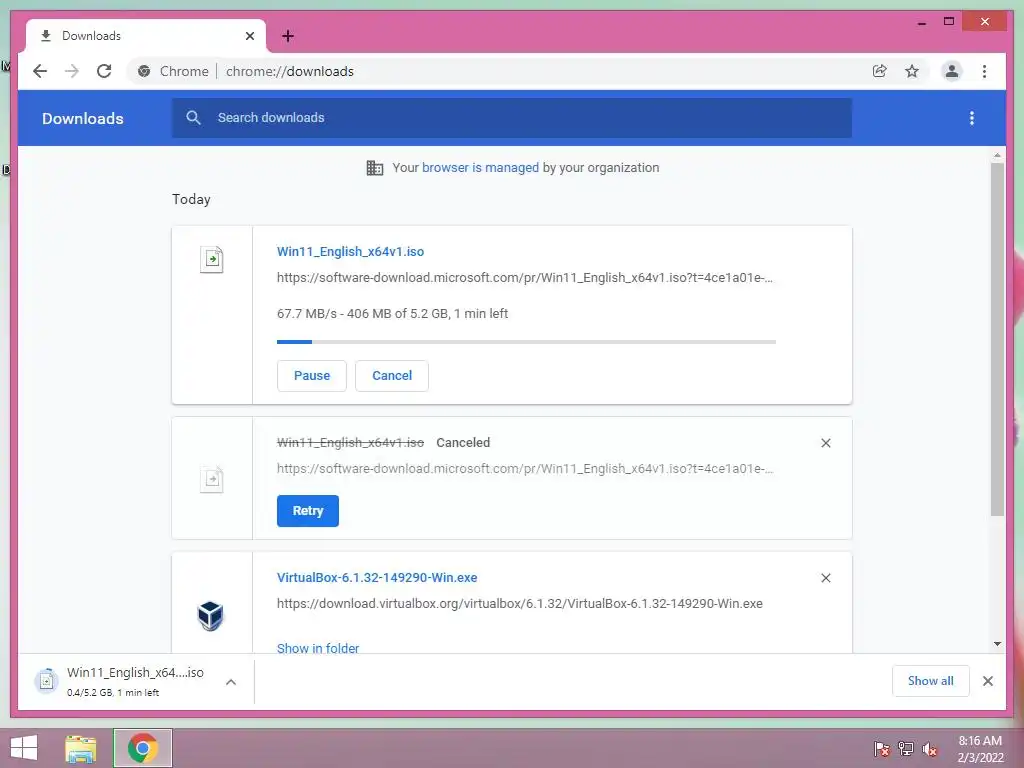Click the scrollbar down arrow
The width and height of the screenshot is (1024, 768).
997,644
